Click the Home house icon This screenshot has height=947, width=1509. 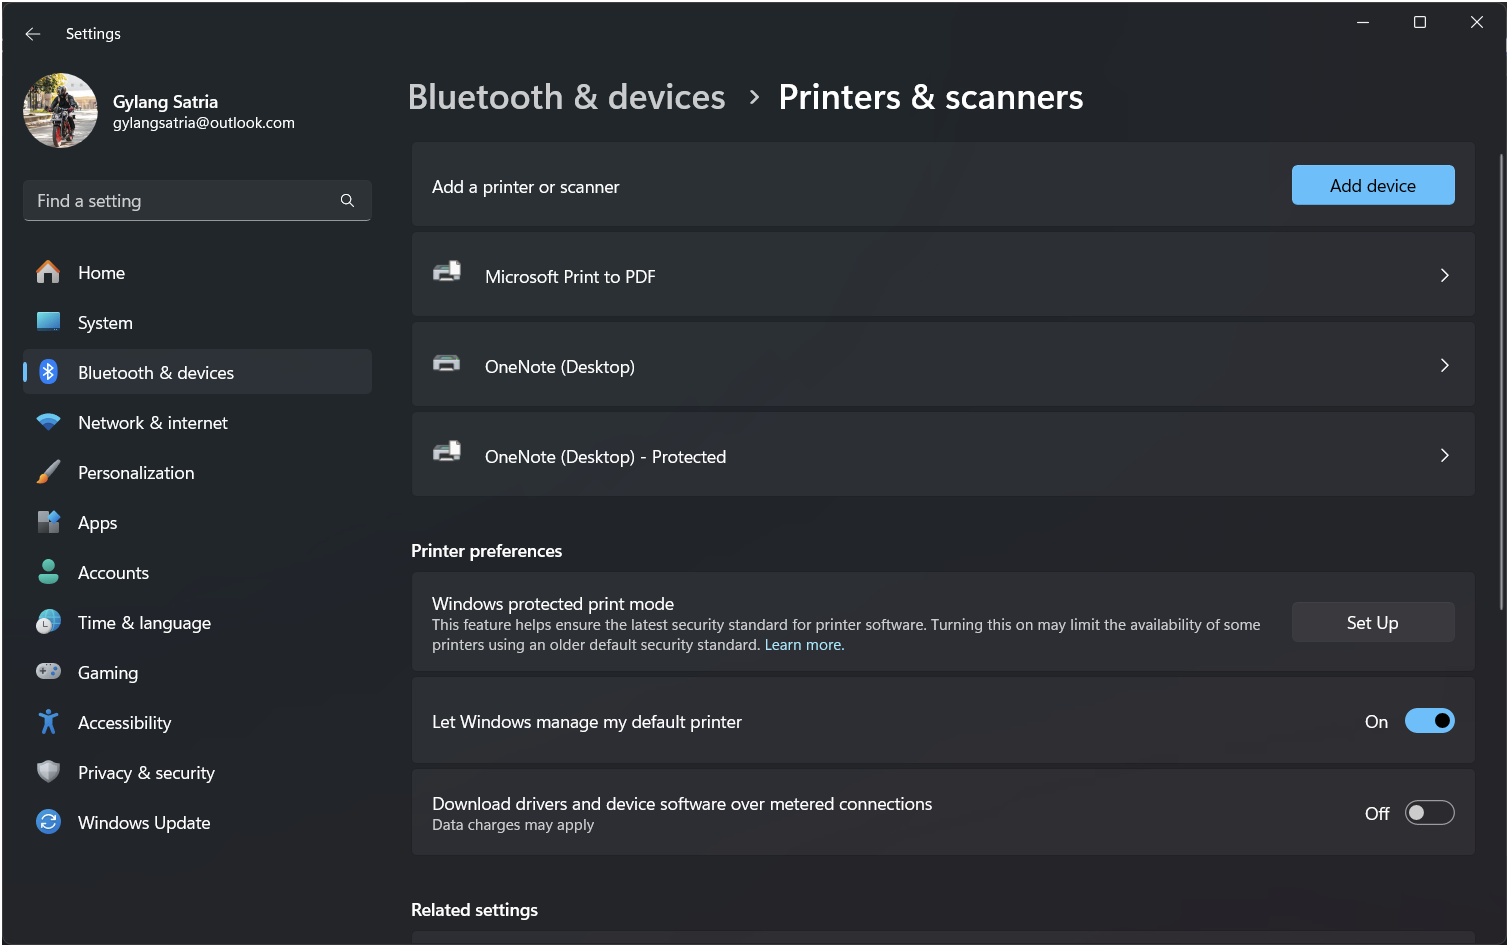[x=48, y=272]
